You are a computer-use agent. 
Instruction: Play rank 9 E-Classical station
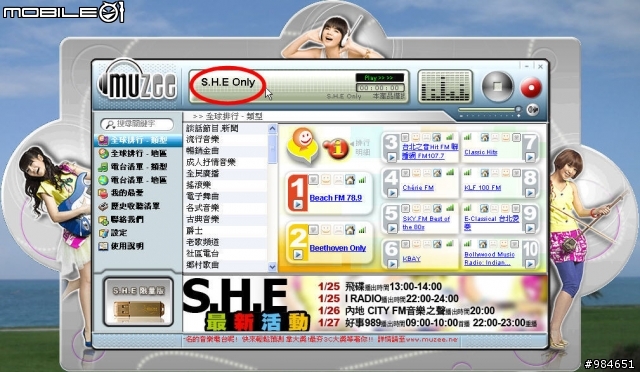pos(530,228)
